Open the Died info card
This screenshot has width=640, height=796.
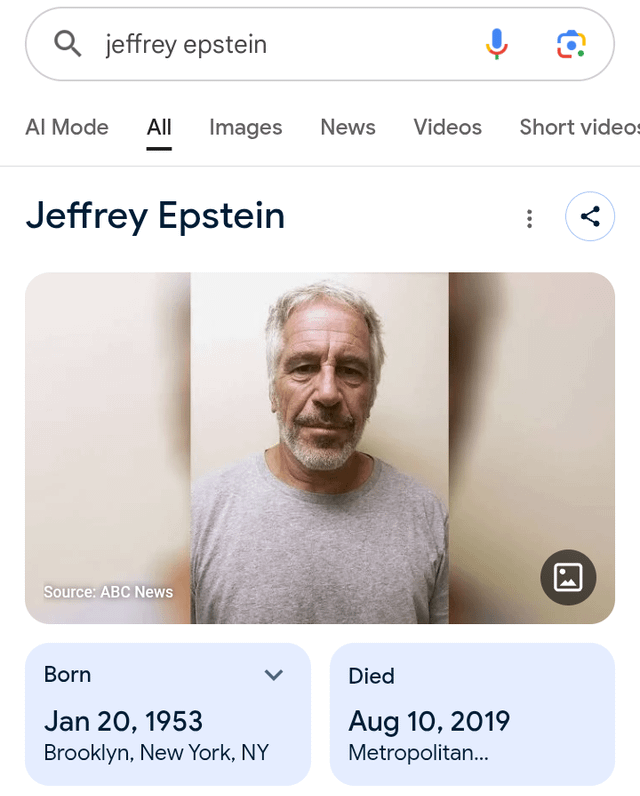472,713
